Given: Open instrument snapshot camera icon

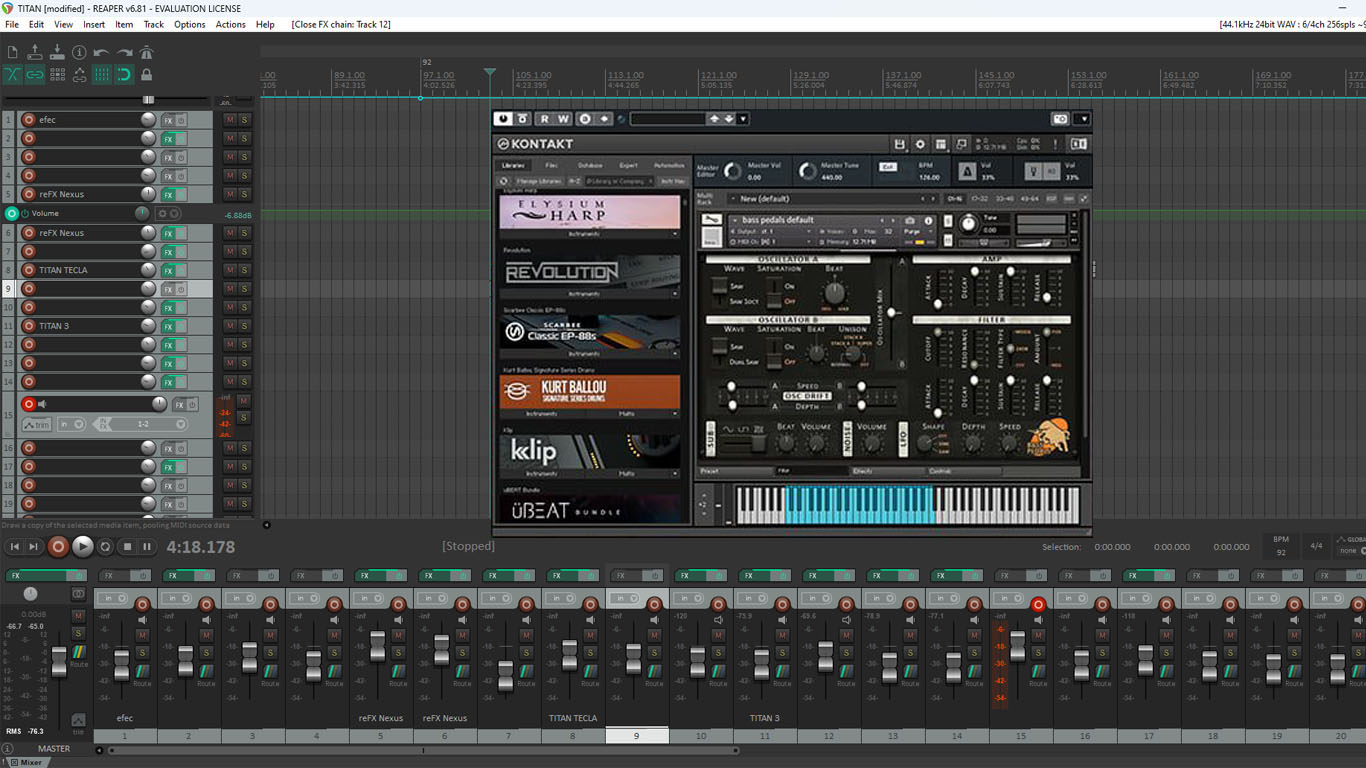Looking at the screenshot, I should (x=910, y=220).
